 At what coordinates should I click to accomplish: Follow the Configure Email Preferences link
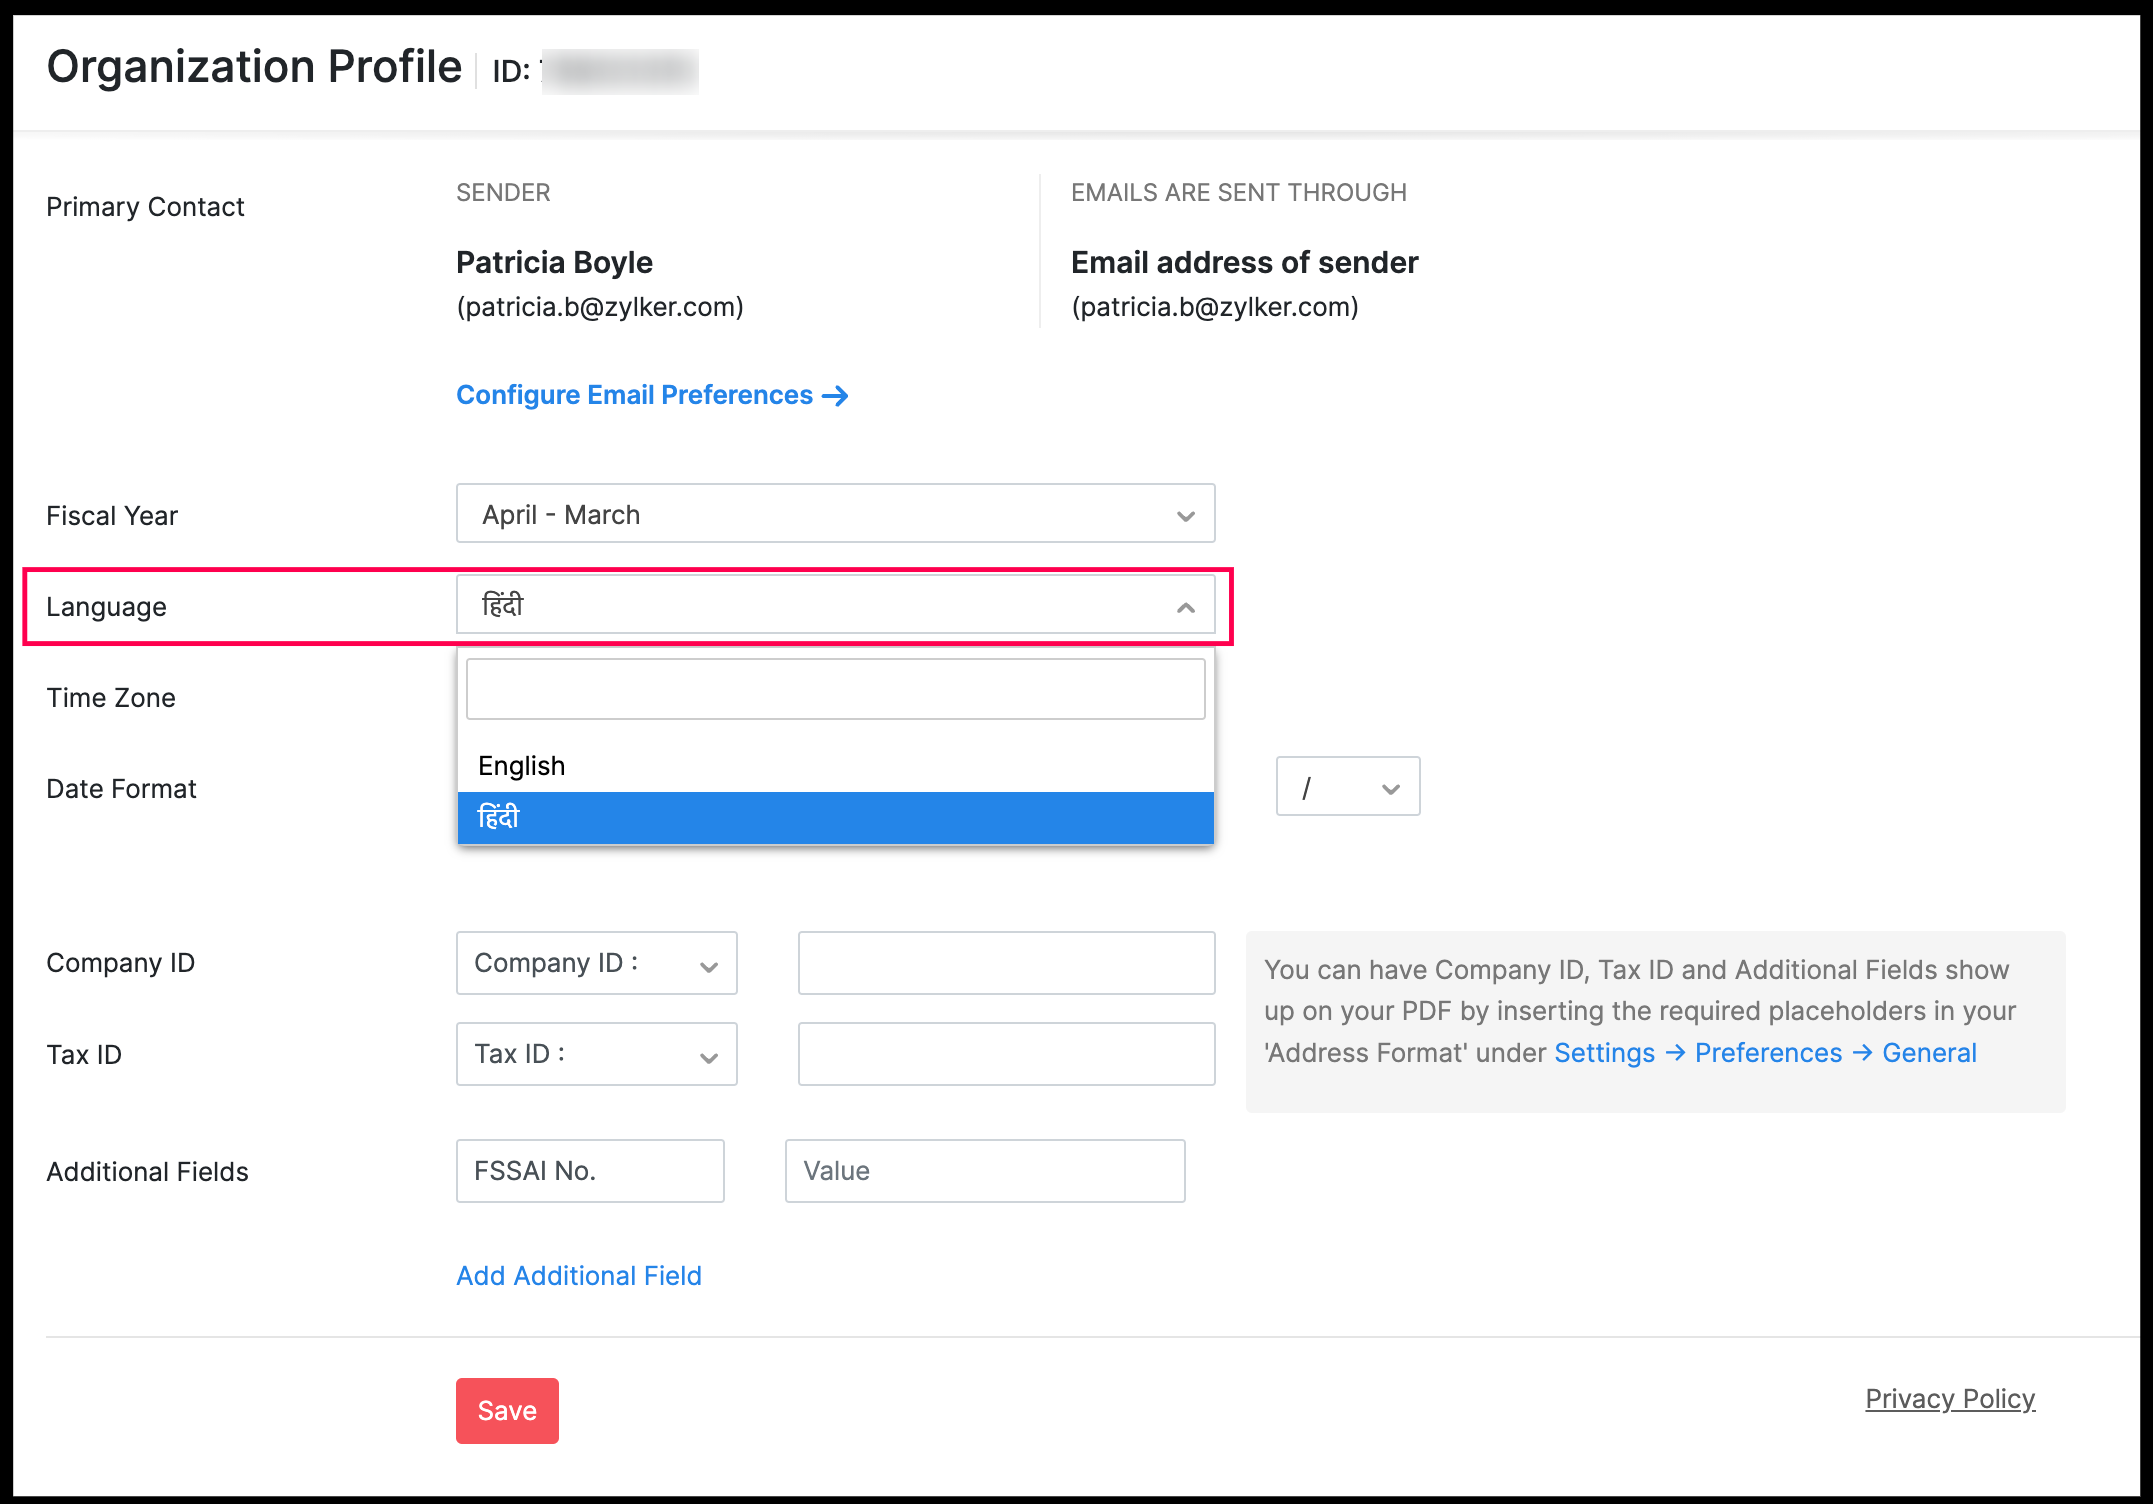click(634, 395)
